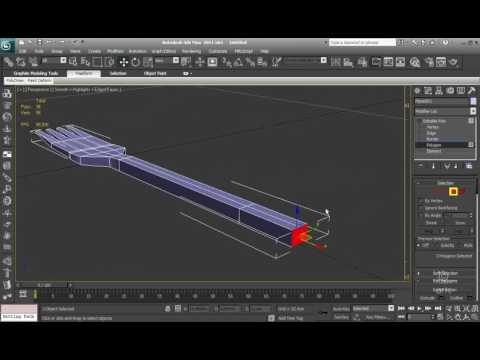Viewport: 480px width, 360px height.
Task: Switch to the Freeform ribbon tab
Action: pos(83,73)
